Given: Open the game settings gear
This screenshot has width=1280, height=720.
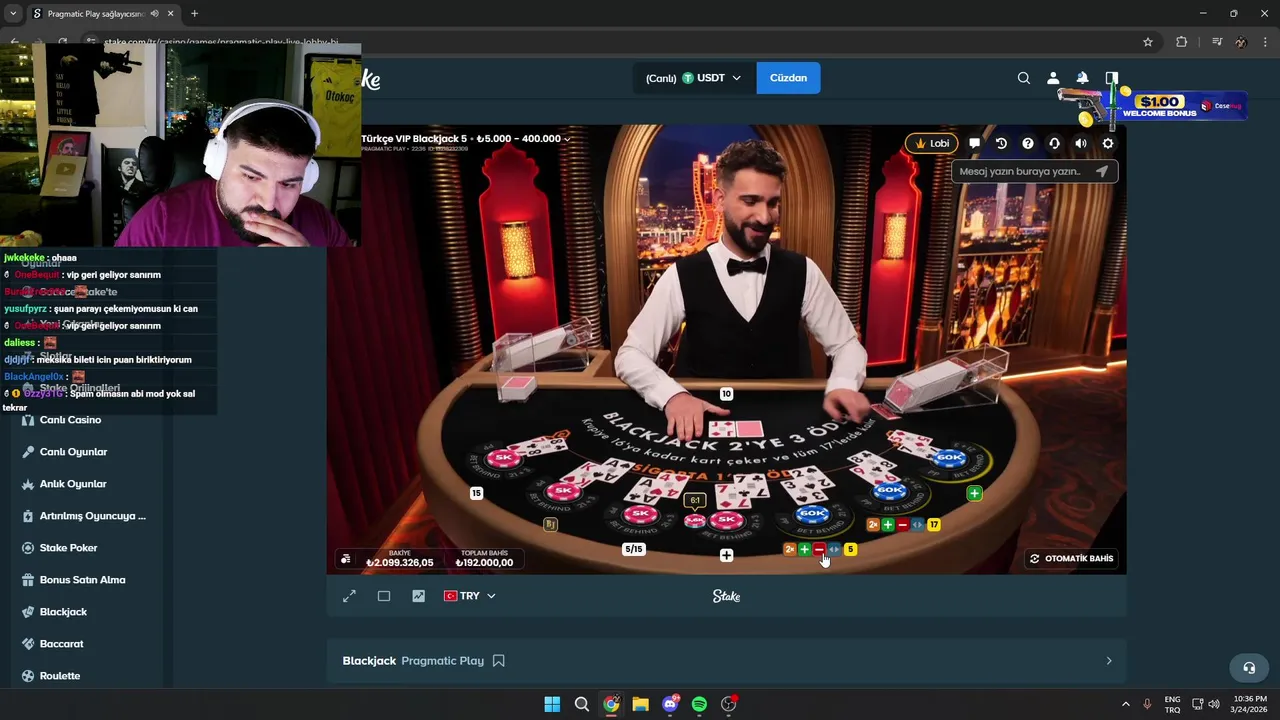Looking at the screenshot, I should pos(1108,143).
